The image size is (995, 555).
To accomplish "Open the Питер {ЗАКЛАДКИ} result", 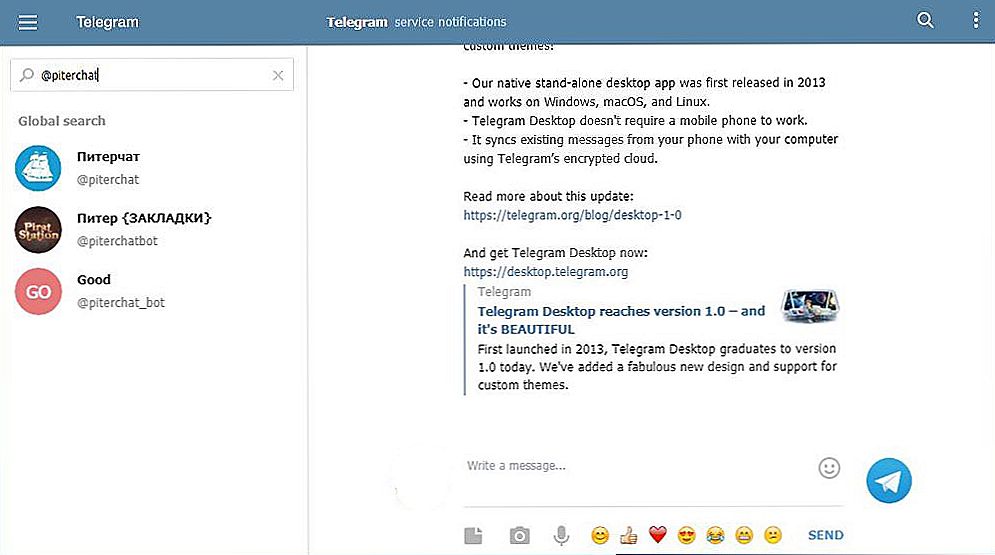I will 155,230.
